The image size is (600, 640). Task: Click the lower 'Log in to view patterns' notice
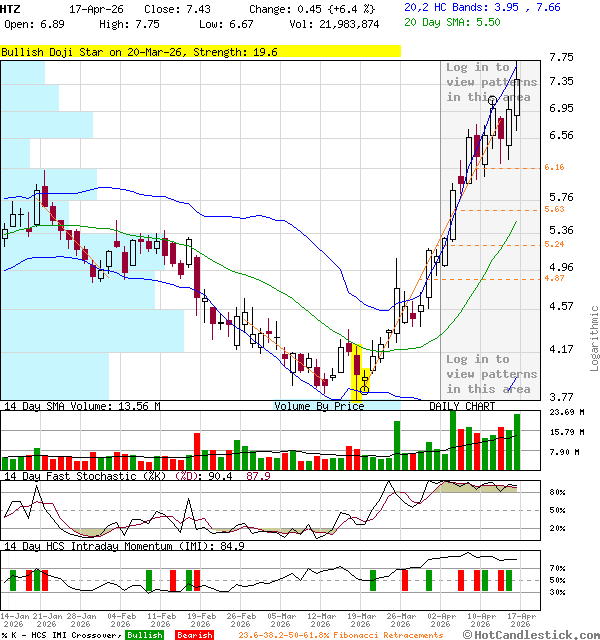(x=491, y=374)
